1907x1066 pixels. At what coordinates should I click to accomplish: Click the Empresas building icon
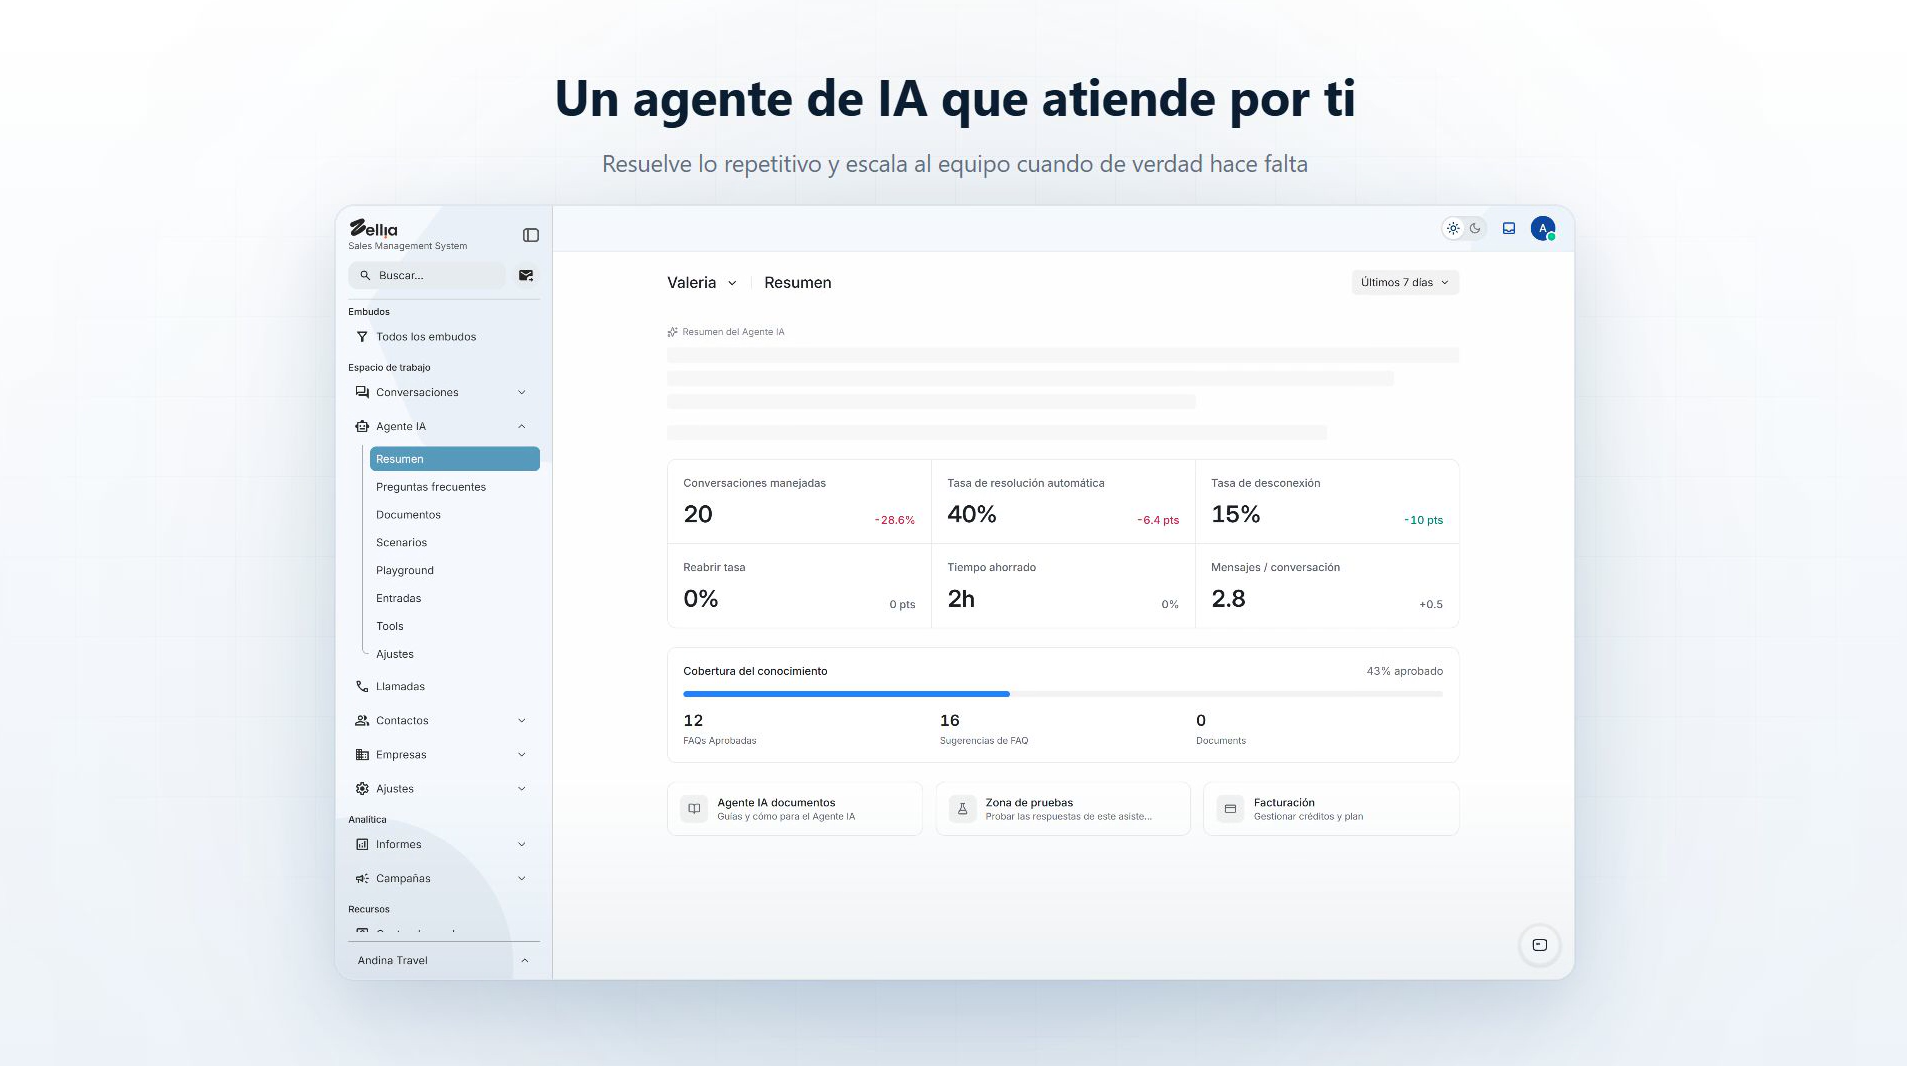(x=362, y=755)
